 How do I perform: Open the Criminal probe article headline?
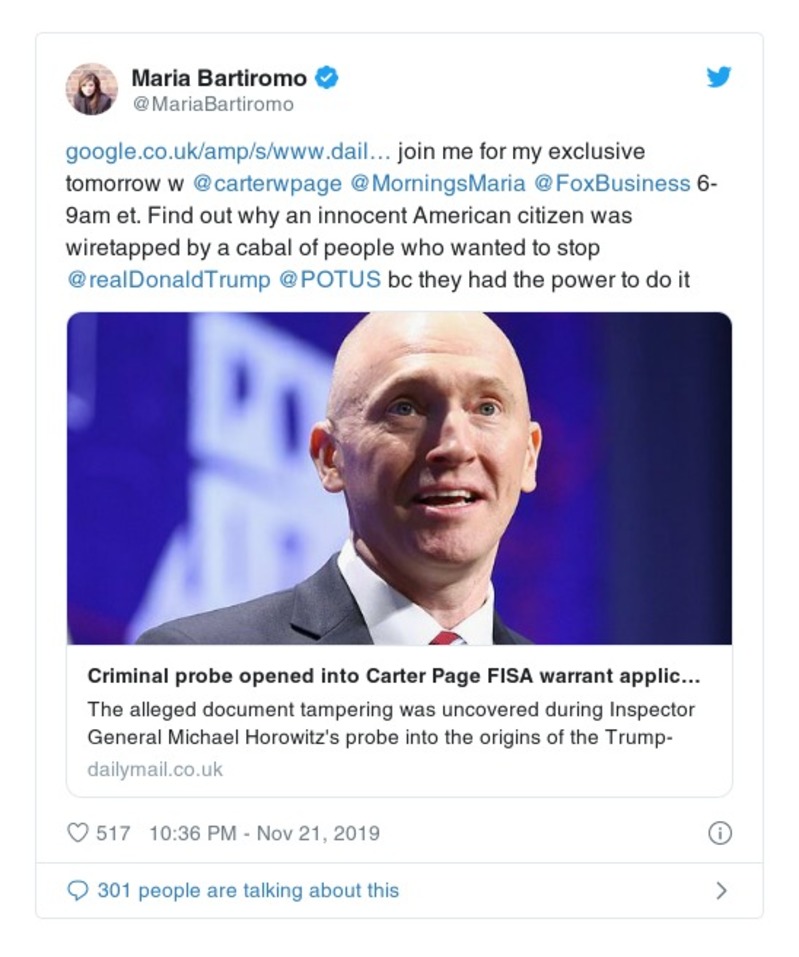tap(393, 676)
